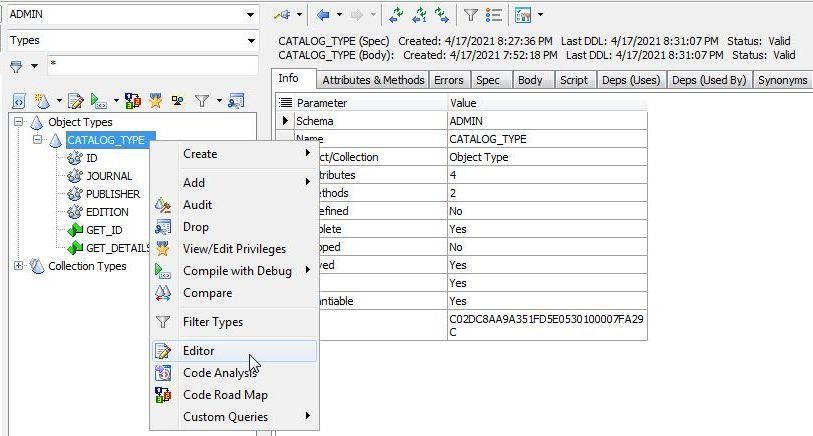Open the Compare context menu entry
The width and height of the screenshot is (813, 436).
click(207, 293)
